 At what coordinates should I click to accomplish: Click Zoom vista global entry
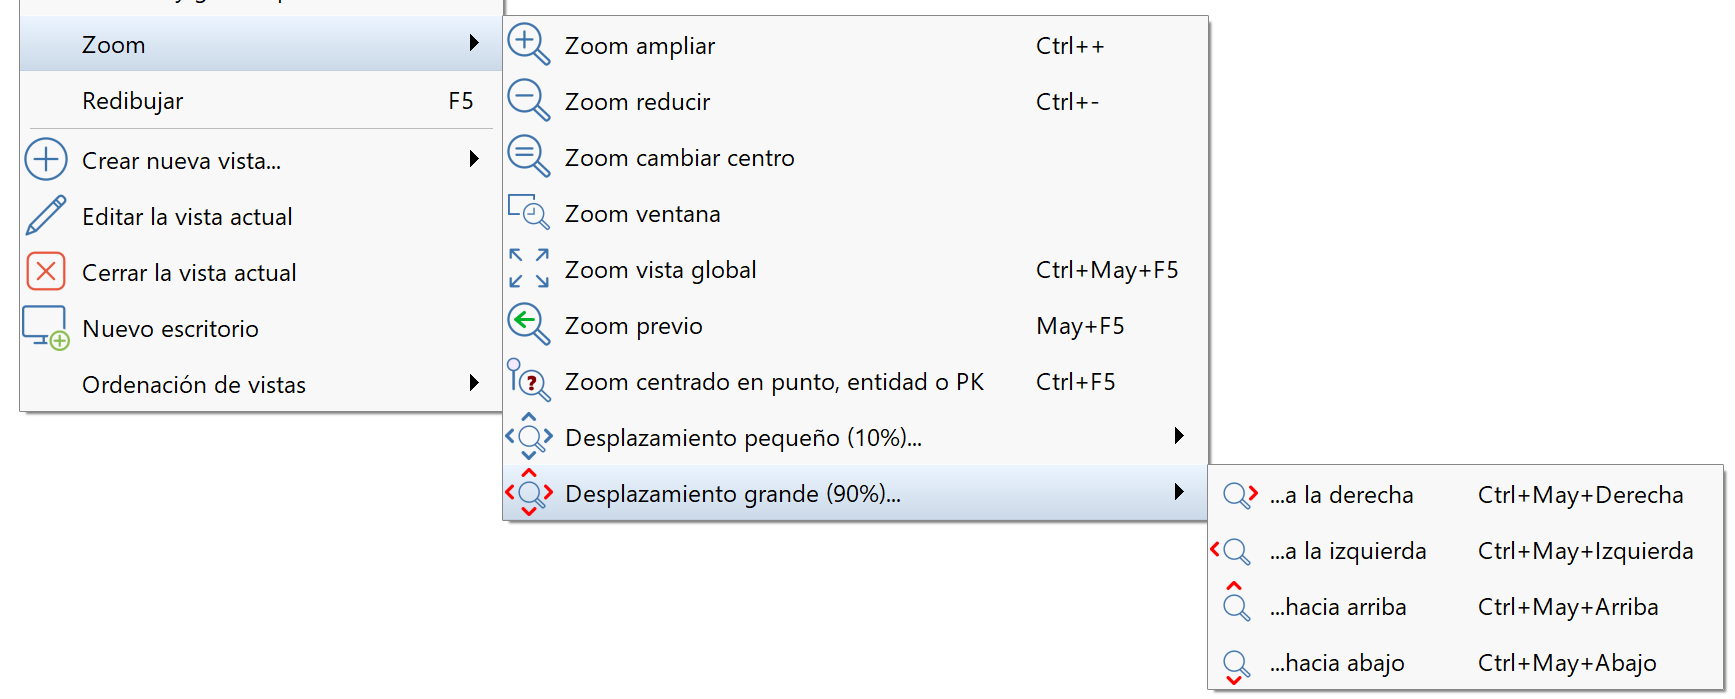(660, 269)
